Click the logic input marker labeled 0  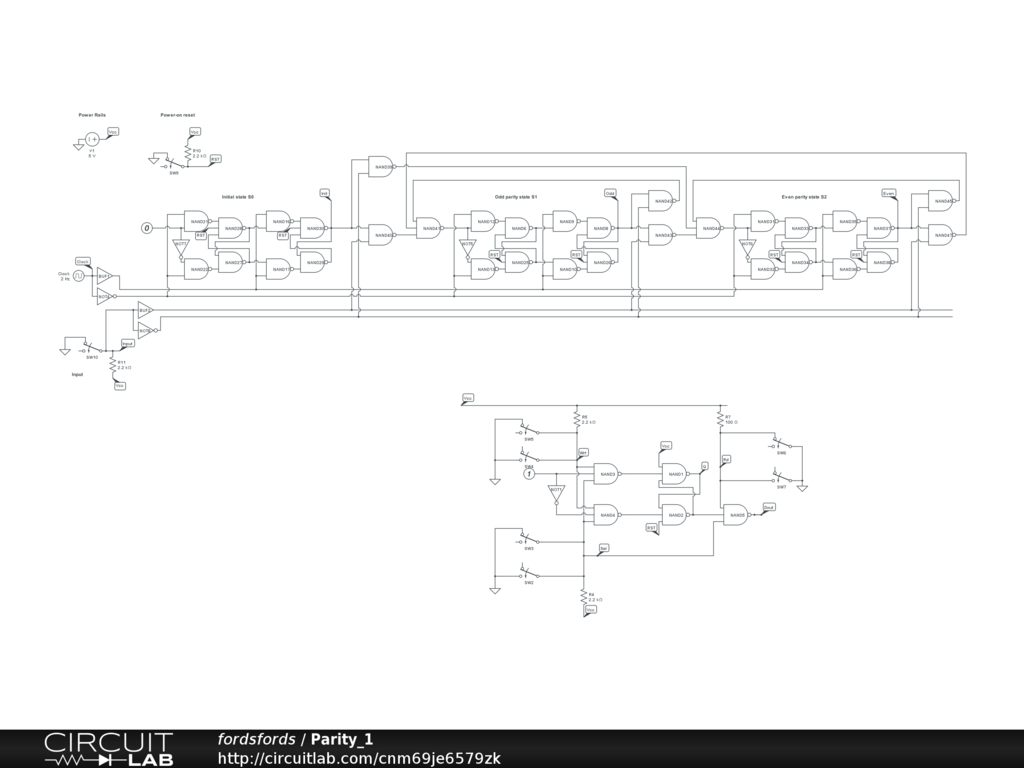147,228
